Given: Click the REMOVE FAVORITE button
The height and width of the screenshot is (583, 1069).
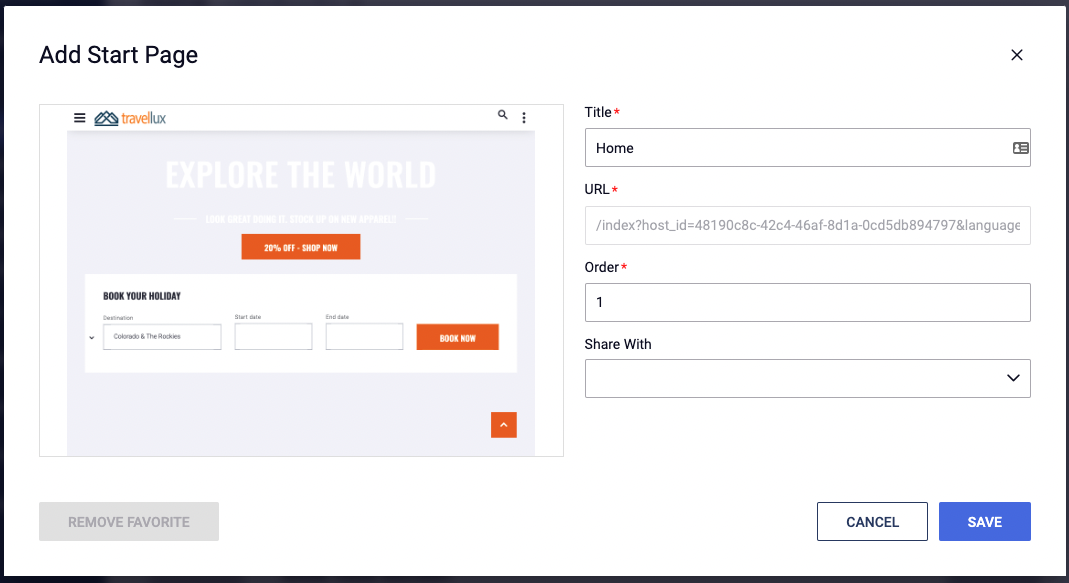Looking at the screenshot, I should (128, 521).
